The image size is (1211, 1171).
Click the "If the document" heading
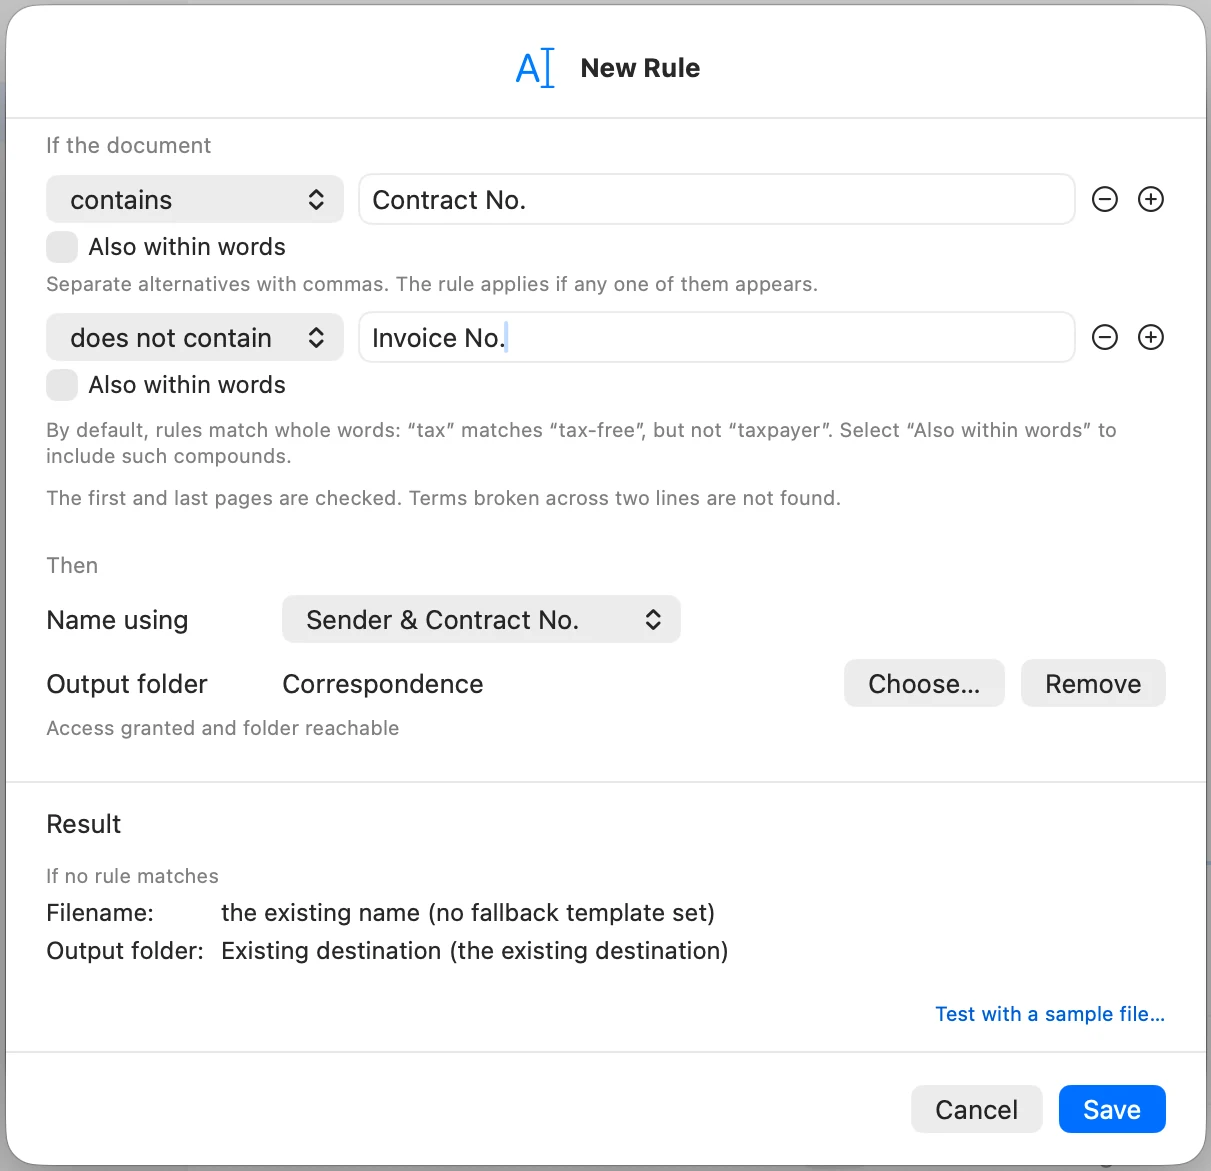pyautogui.click(x=129, y=145)
